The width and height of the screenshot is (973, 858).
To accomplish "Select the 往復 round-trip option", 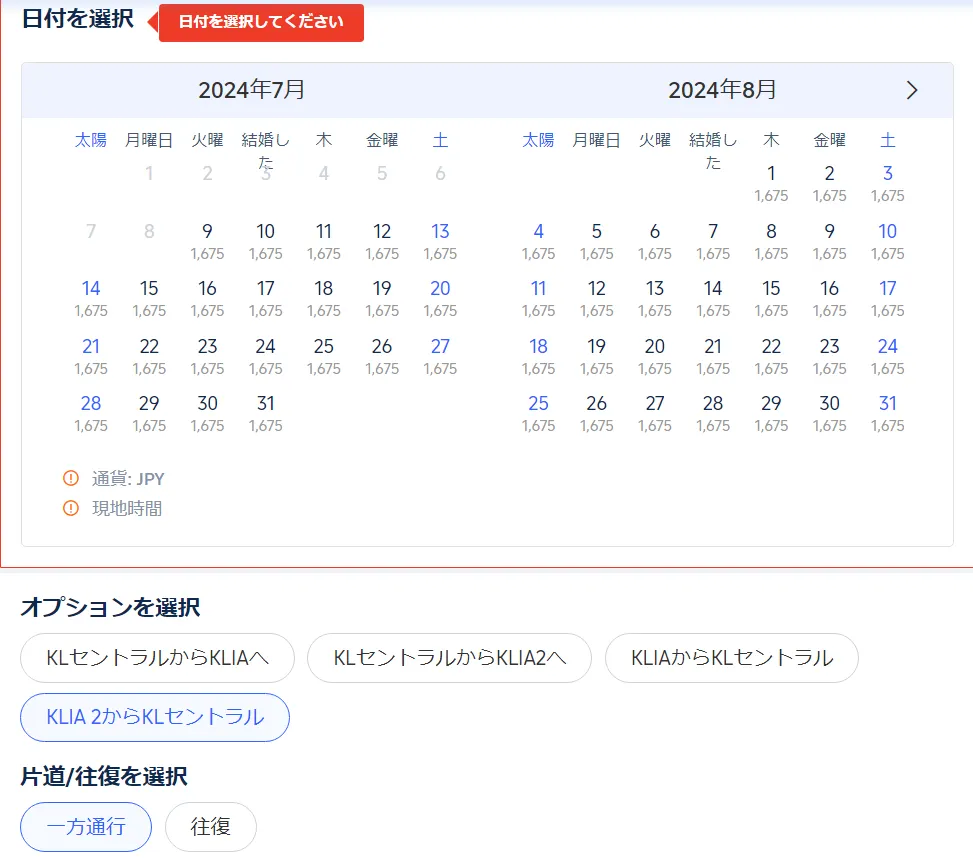I will coord(210,826).
